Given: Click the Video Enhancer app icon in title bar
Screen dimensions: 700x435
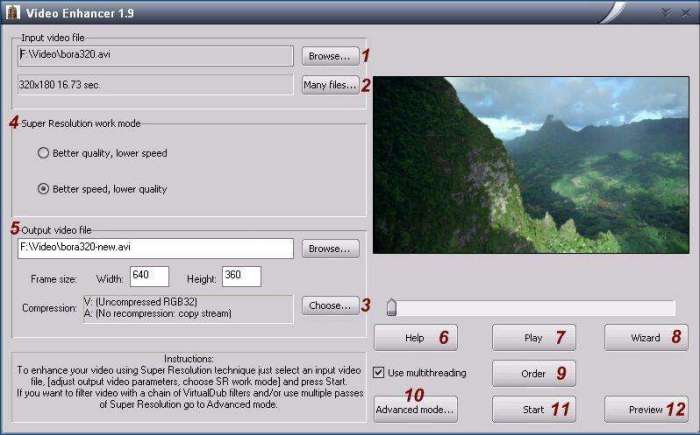Looking at the screenshot, I should pyautogui.click(x=12, y=13).
